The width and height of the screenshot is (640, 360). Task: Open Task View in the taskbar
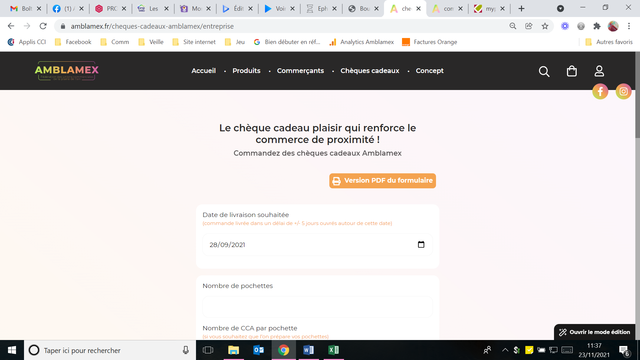(x=208, y=350)
